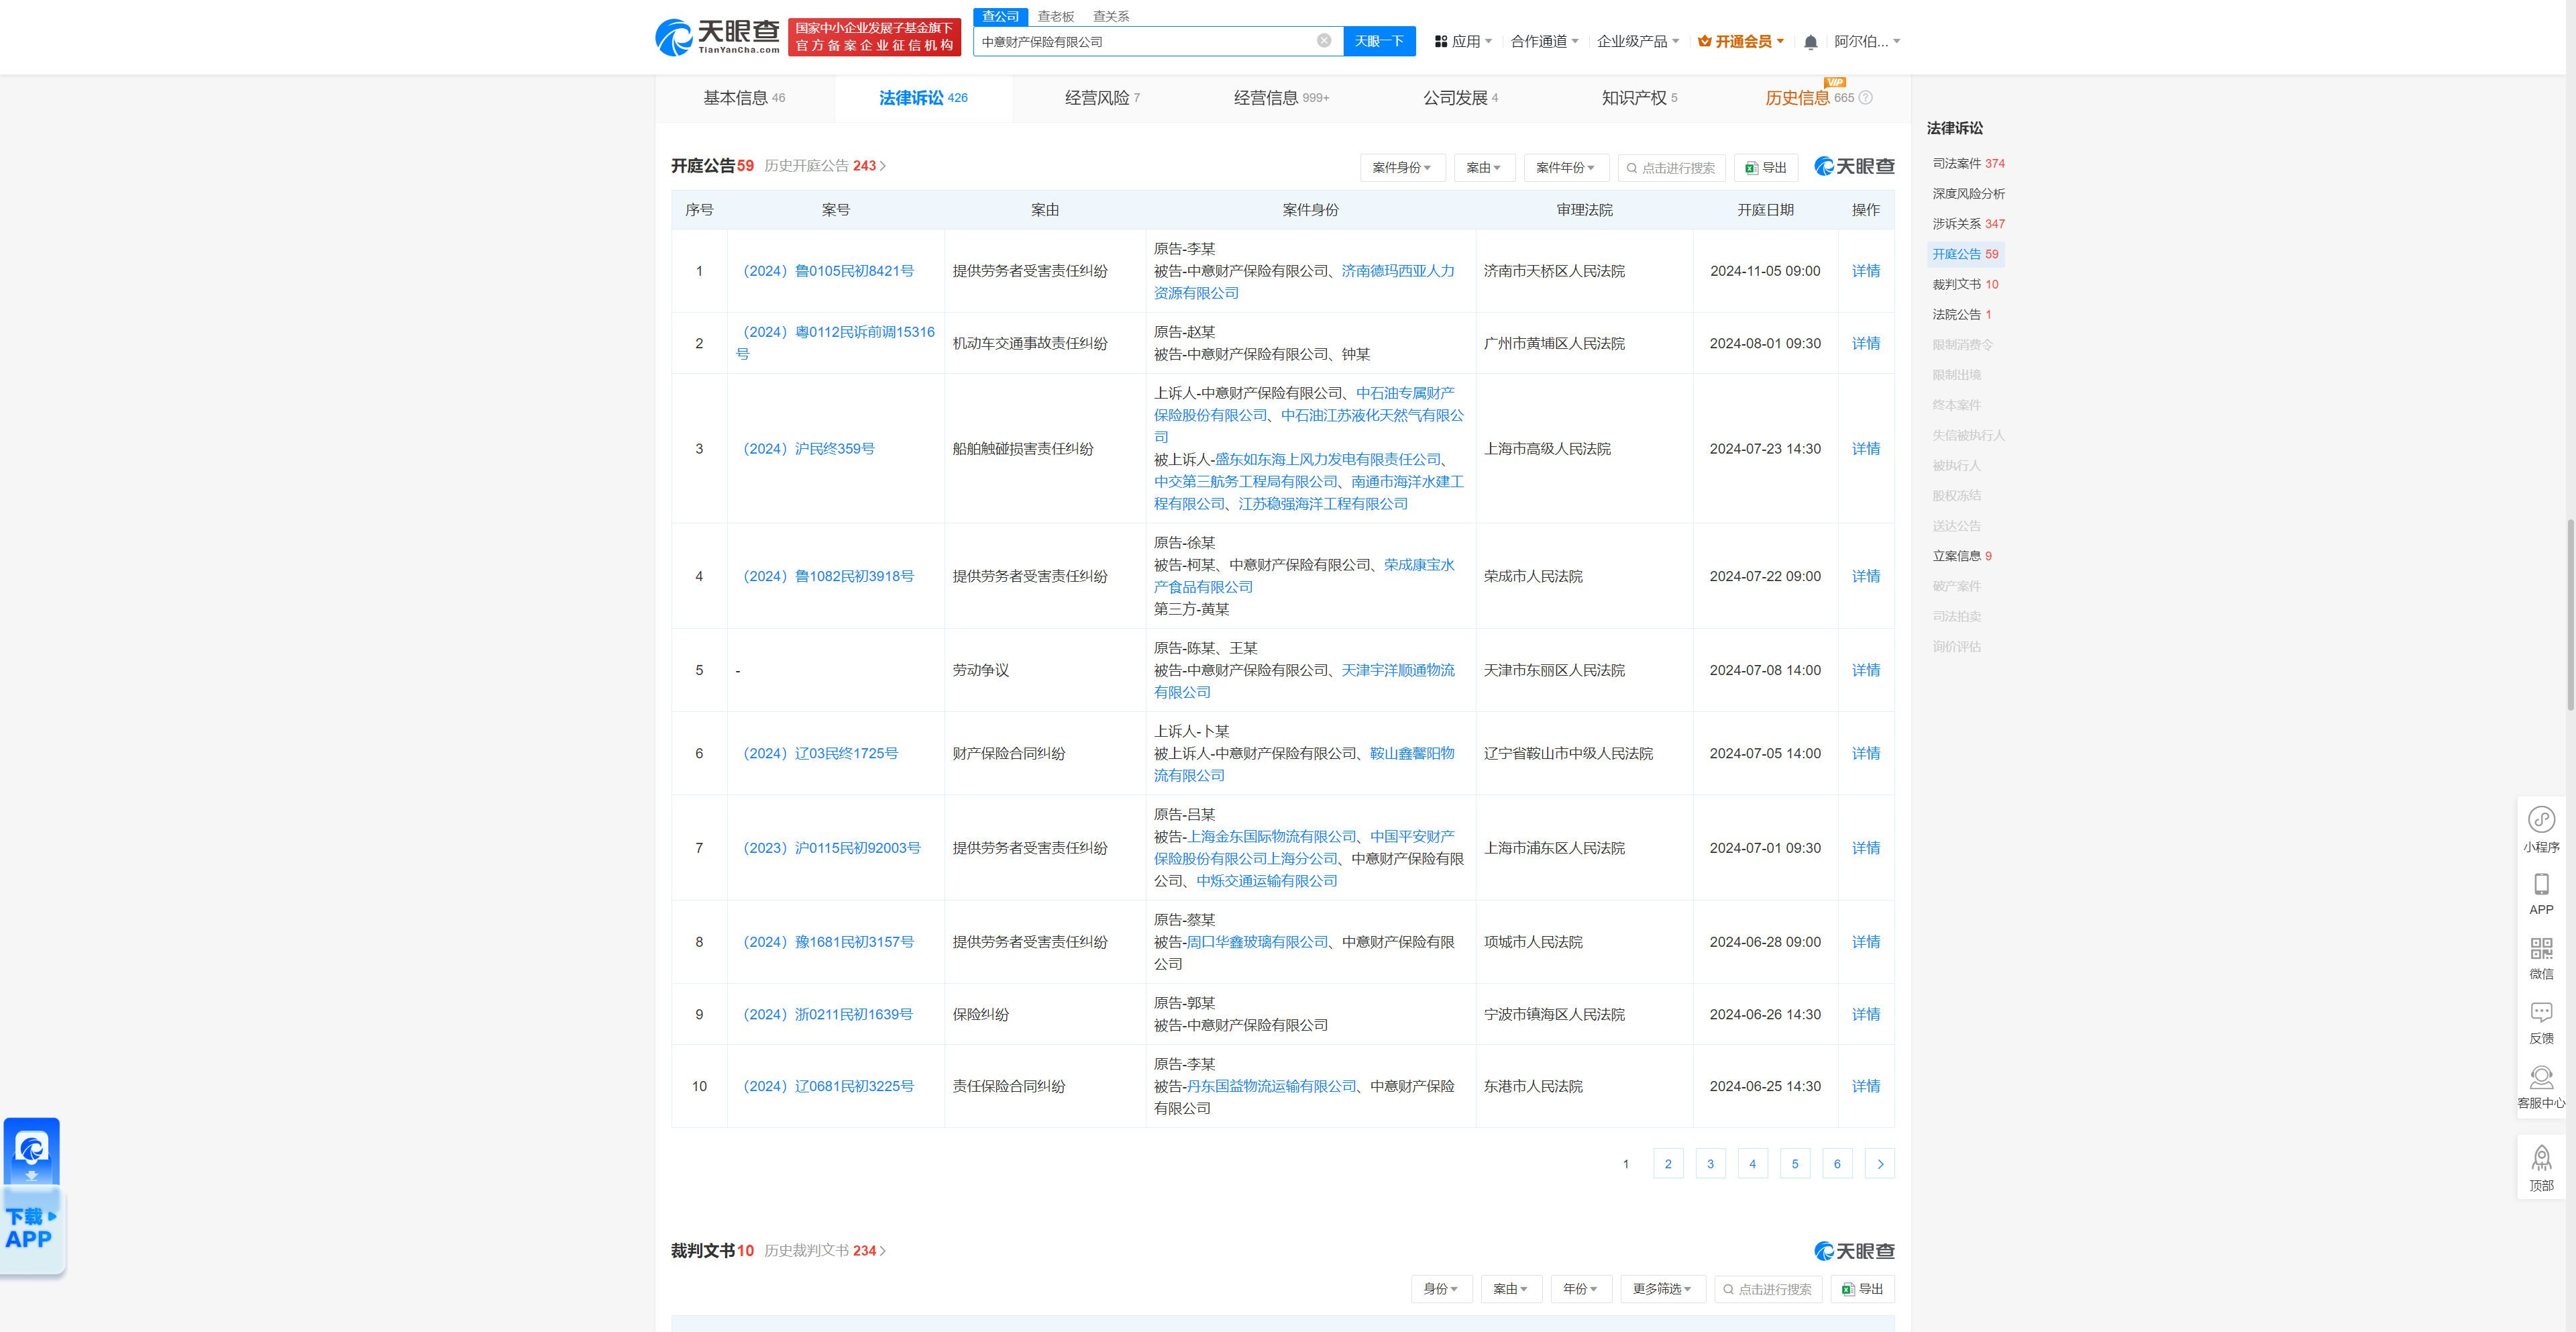The height and width of the screenshot is (1332, 2576).
Task: Go to next page of 开庭公告
Action: (x=1880, y=1164)
